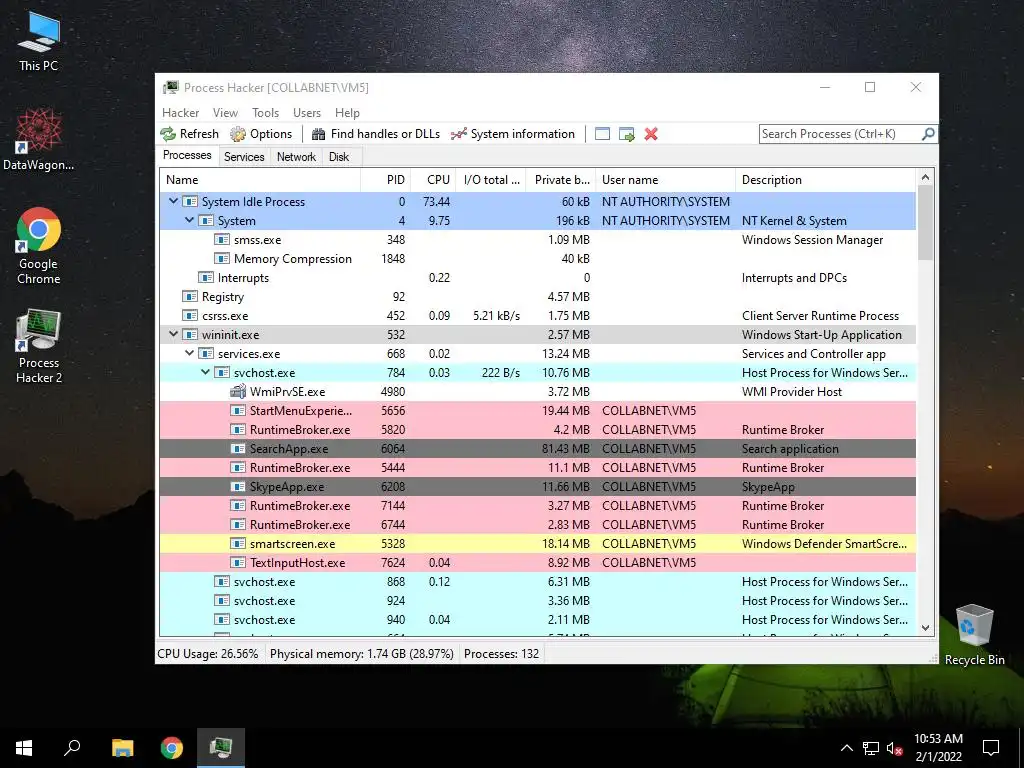Open the Windows Start menu

(x=24, y=748)
